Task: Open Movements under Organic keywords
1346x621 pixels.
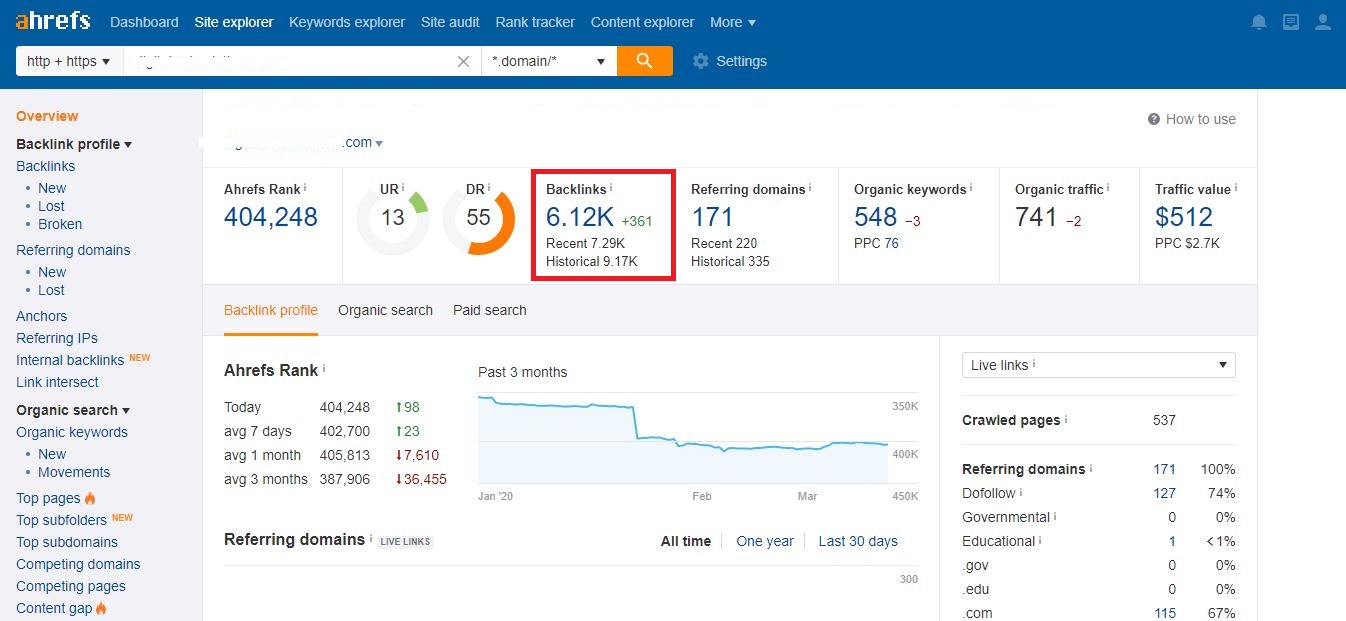Action: 74,472
